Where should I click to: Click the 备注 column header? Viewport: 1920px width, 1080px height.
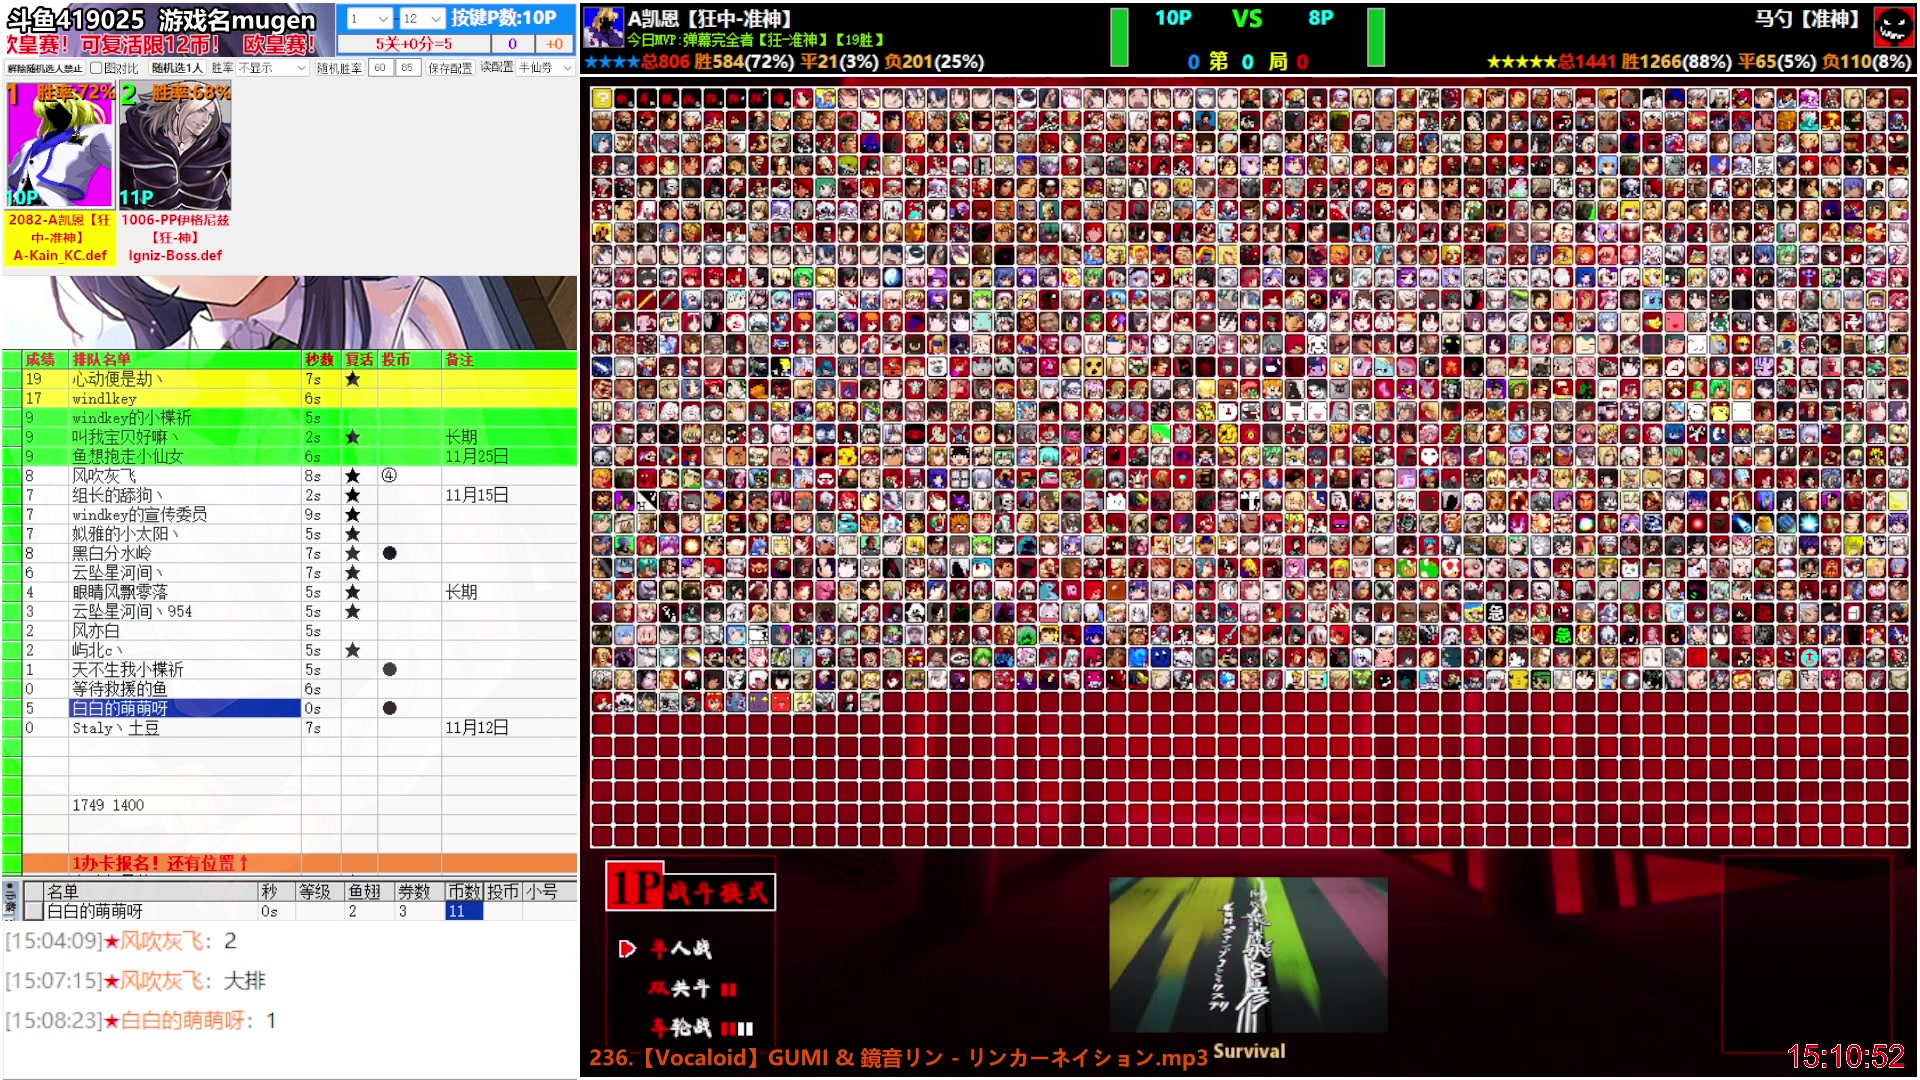(x=509, y=359)
